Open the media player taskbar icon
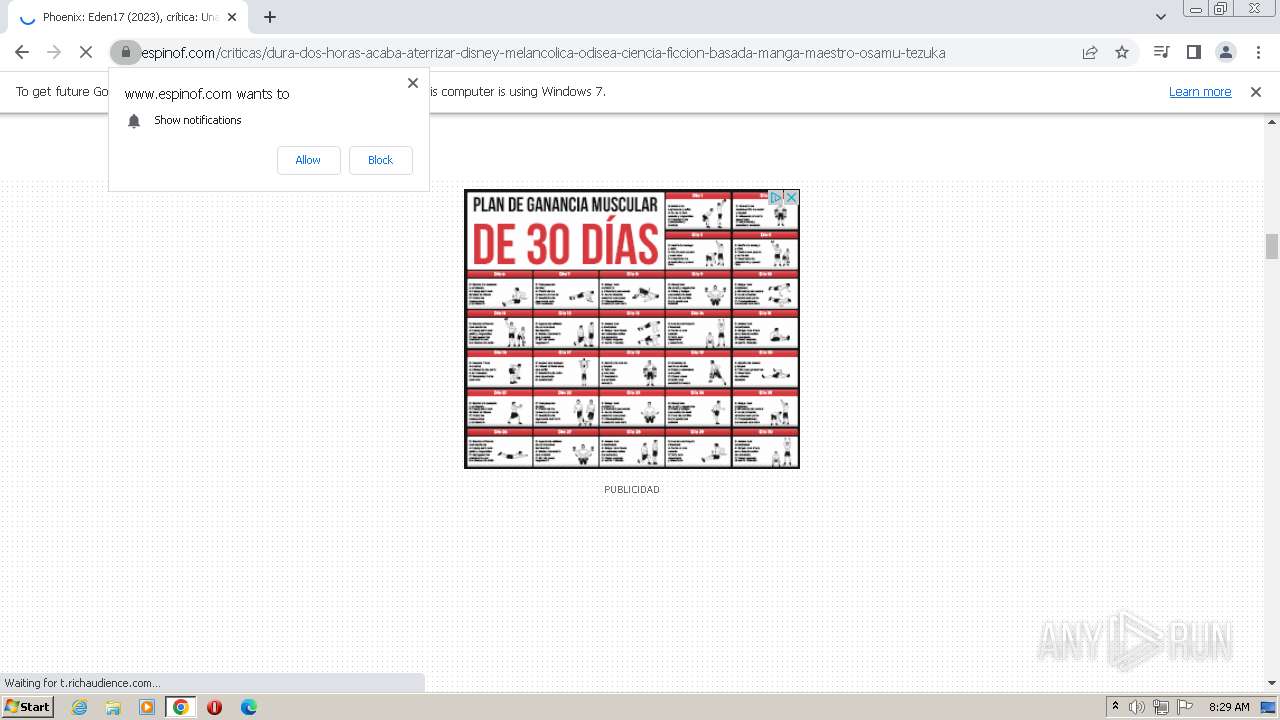 [x=147, y=707]
